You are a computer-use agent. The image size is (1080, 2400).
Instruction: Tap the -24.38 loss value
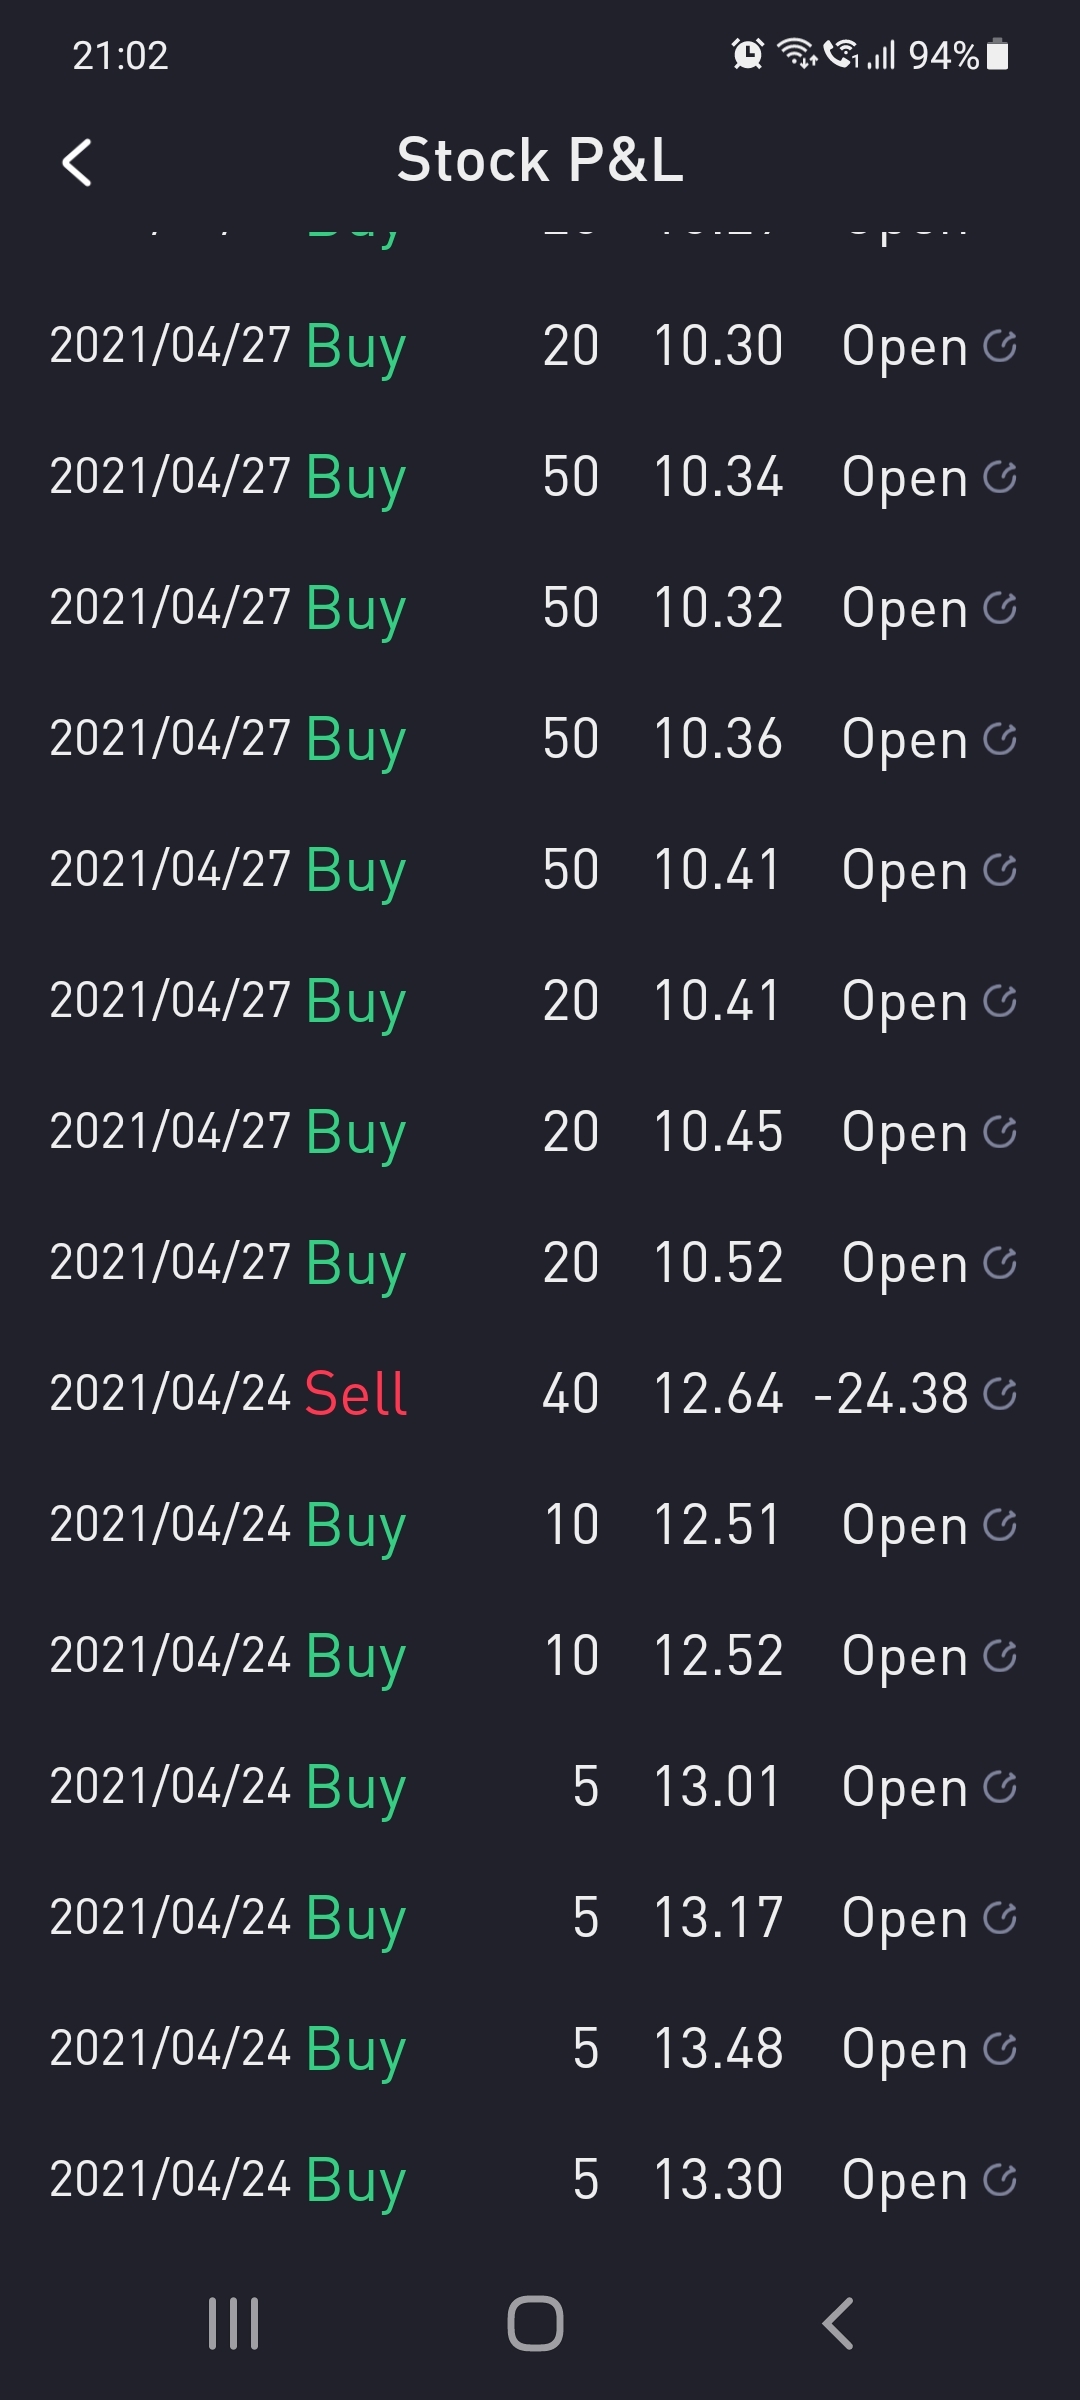pyautogui.click(x=891, y=1393)
